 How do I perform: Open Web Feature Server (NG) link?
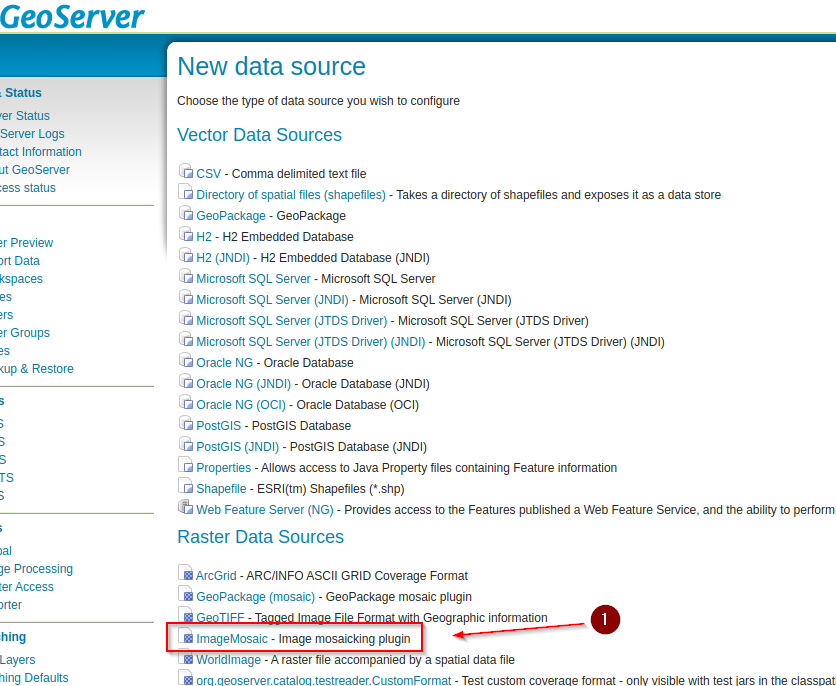click(264, 510)
